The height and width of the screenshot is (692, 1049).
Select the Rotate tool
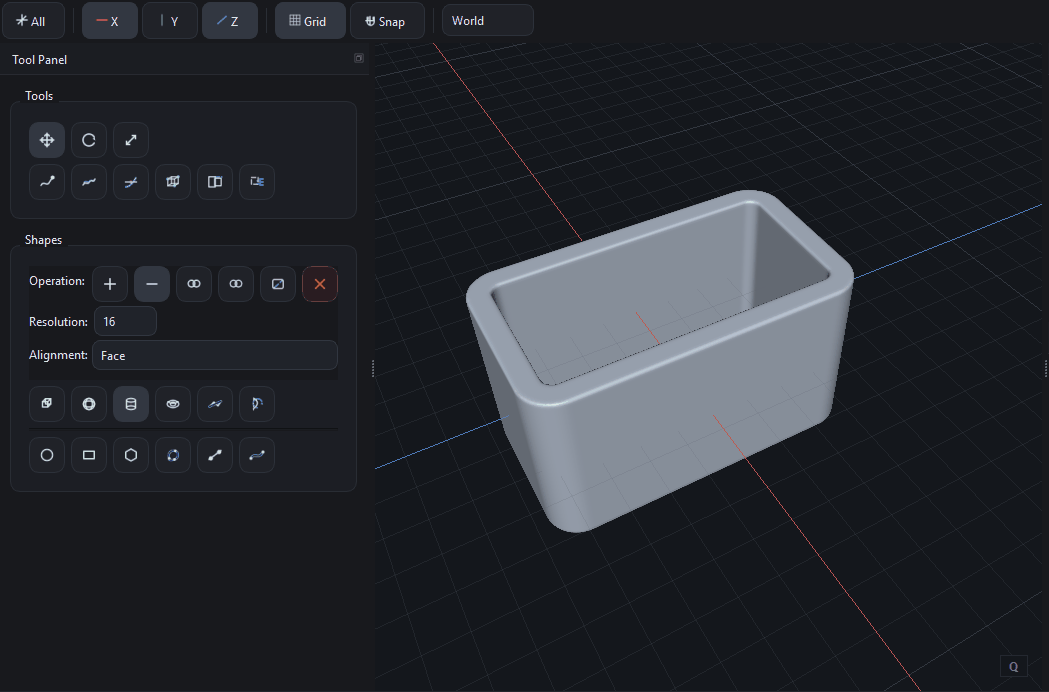[89, 140]
